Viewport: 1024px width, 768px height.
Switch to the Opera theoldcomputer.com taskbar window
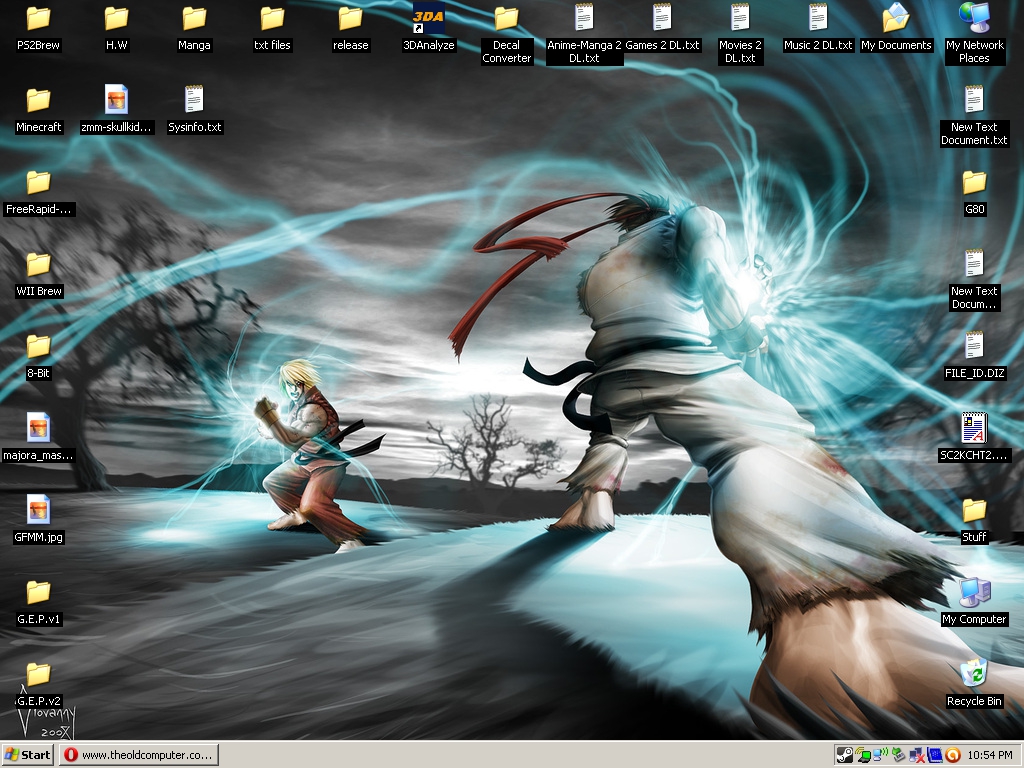point(138,755)
